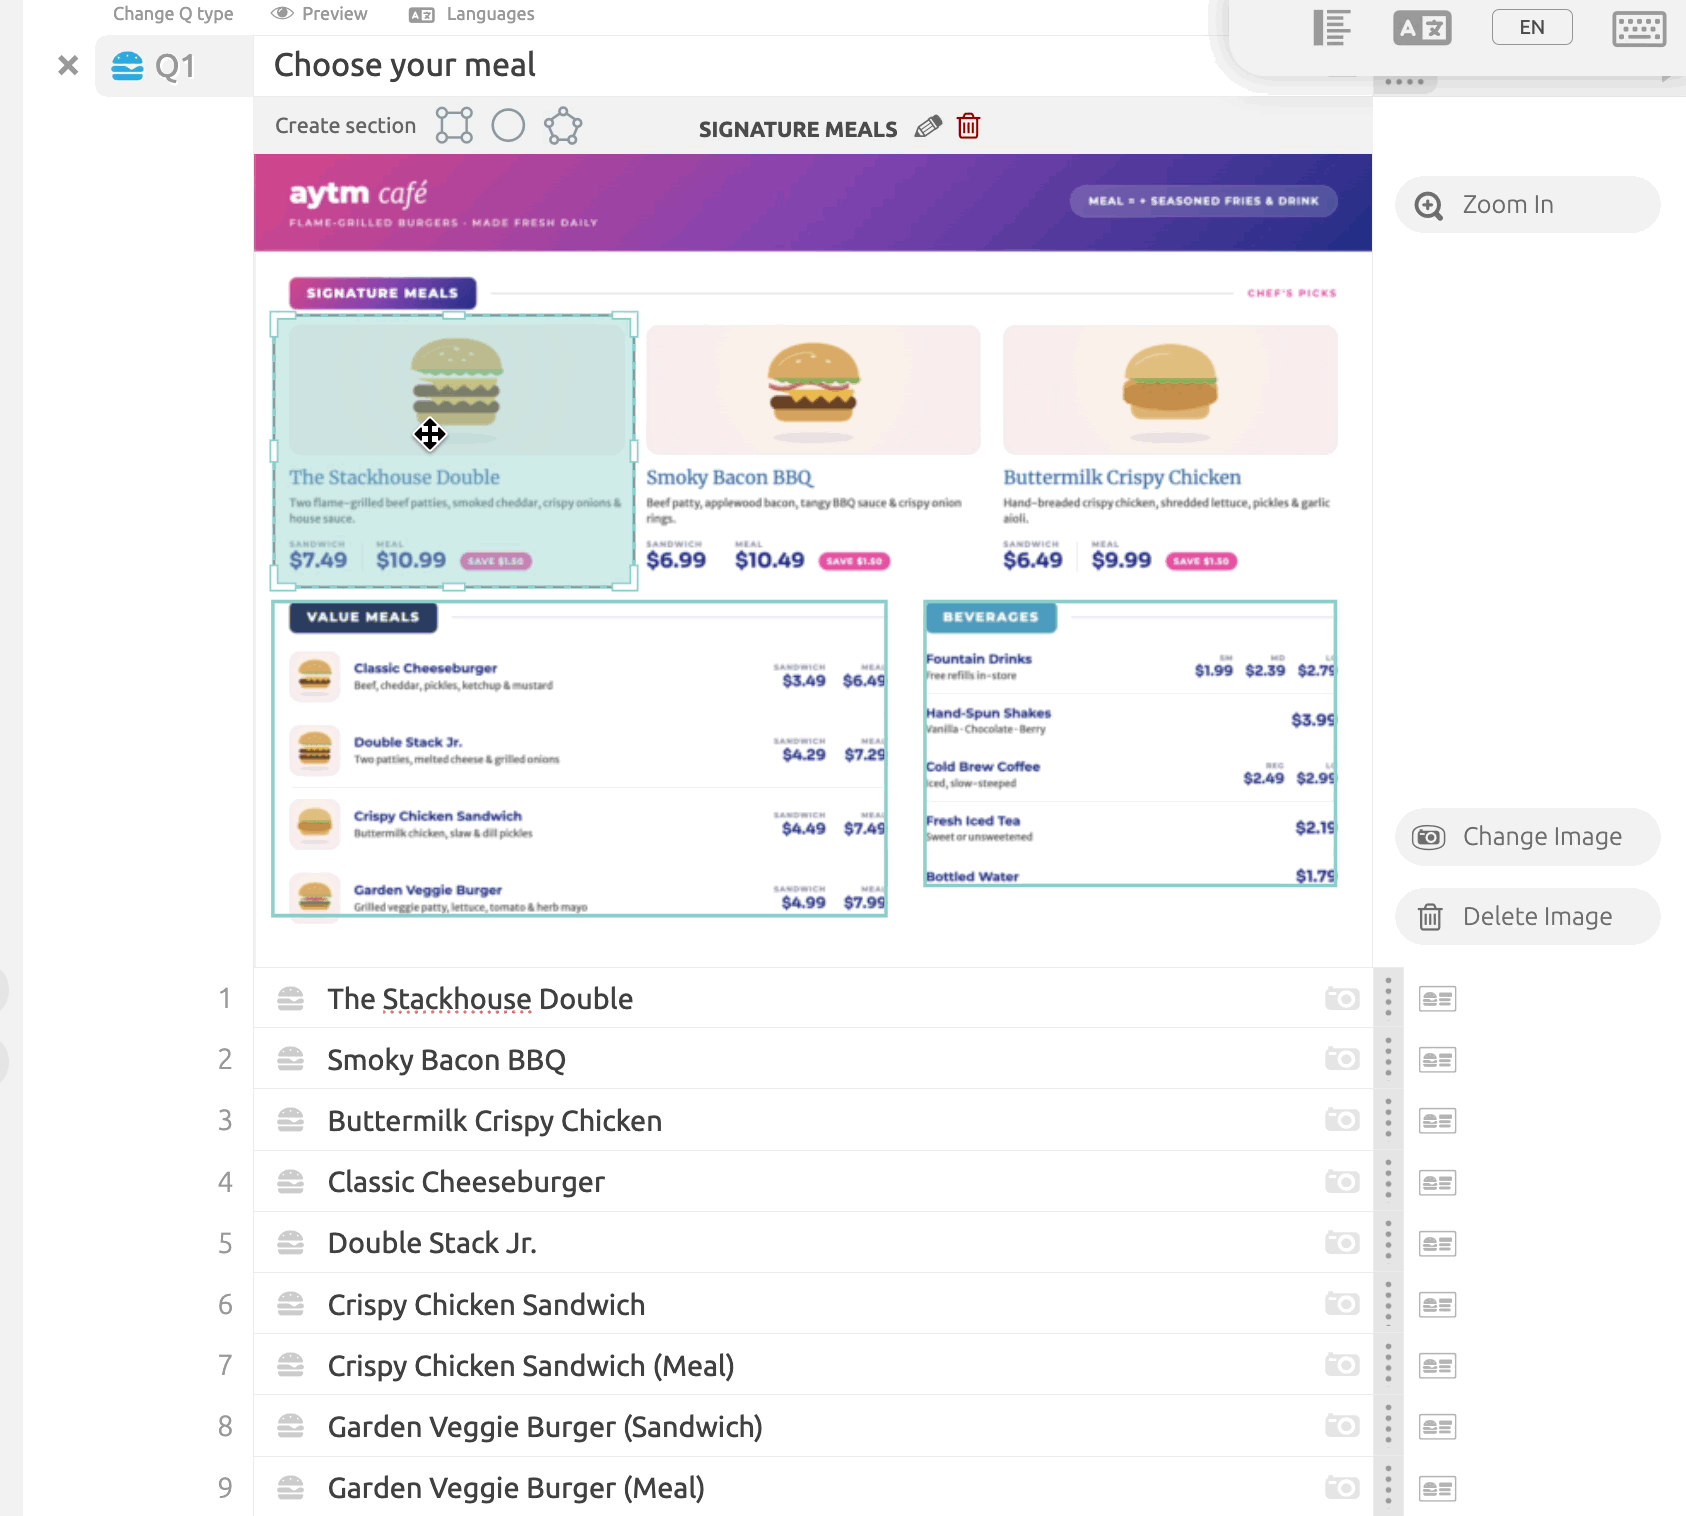Select the answer text Buttermilk Crispy Chicken
The width and height of the screenshot is (1686, 1516).
click(495, 1121)
